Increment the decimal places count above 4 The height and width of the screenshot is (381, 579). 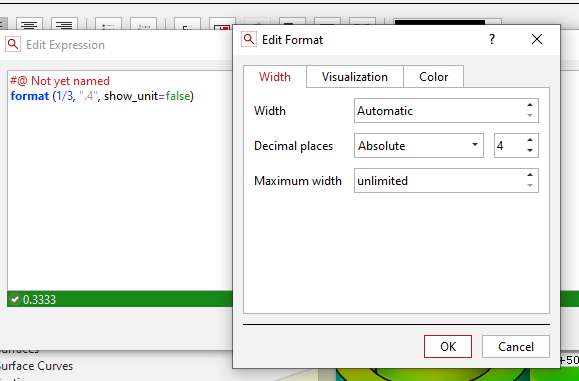click(530, 140)
